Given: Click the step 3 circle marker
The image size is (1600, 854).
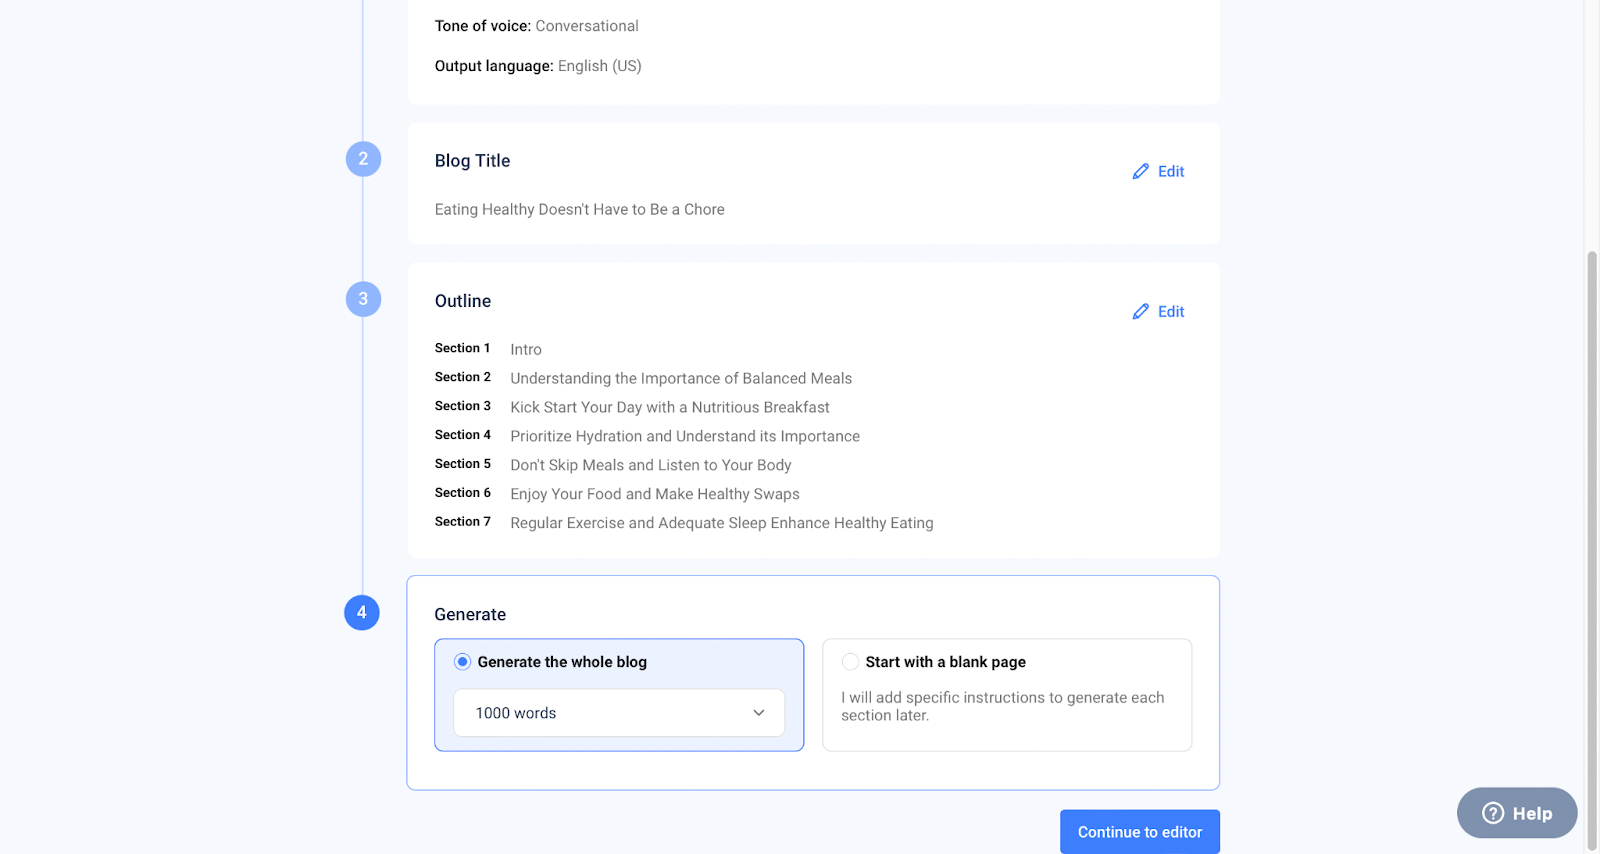Looking at the screenshot, I should 363,299.
